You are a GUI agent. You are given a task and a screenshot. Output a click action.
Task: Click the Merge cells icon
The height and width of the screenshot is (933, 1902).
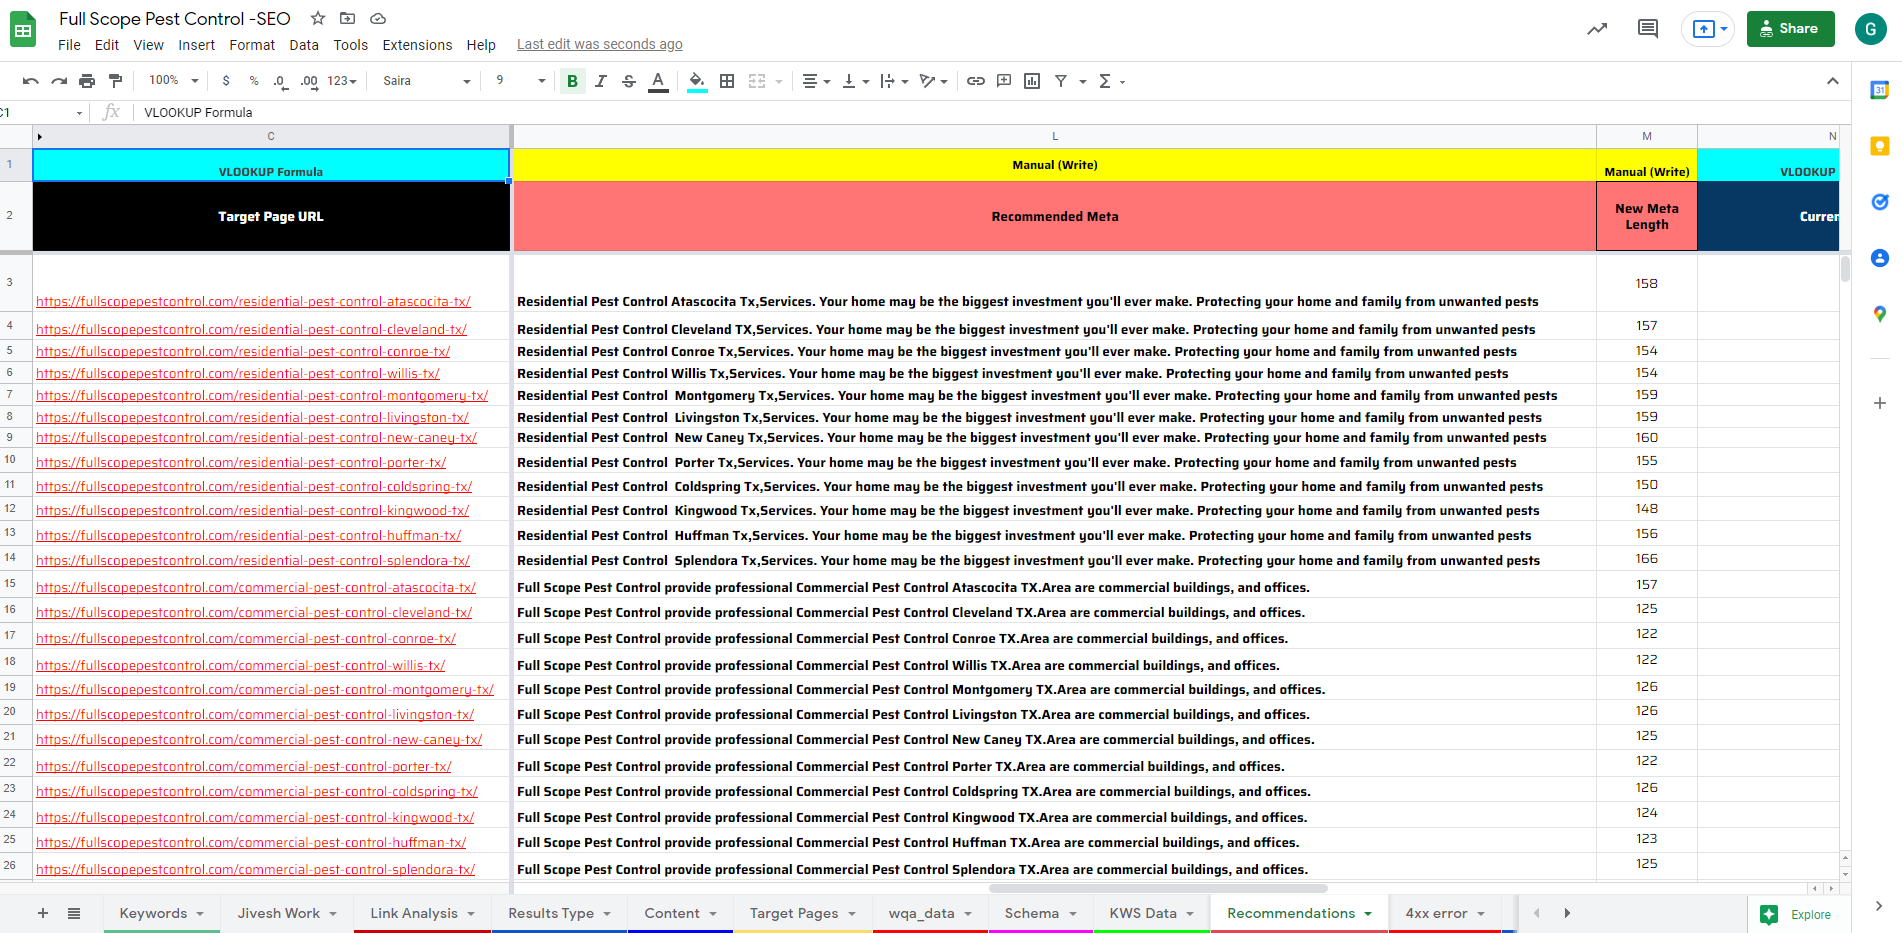[x=757, y=81]
